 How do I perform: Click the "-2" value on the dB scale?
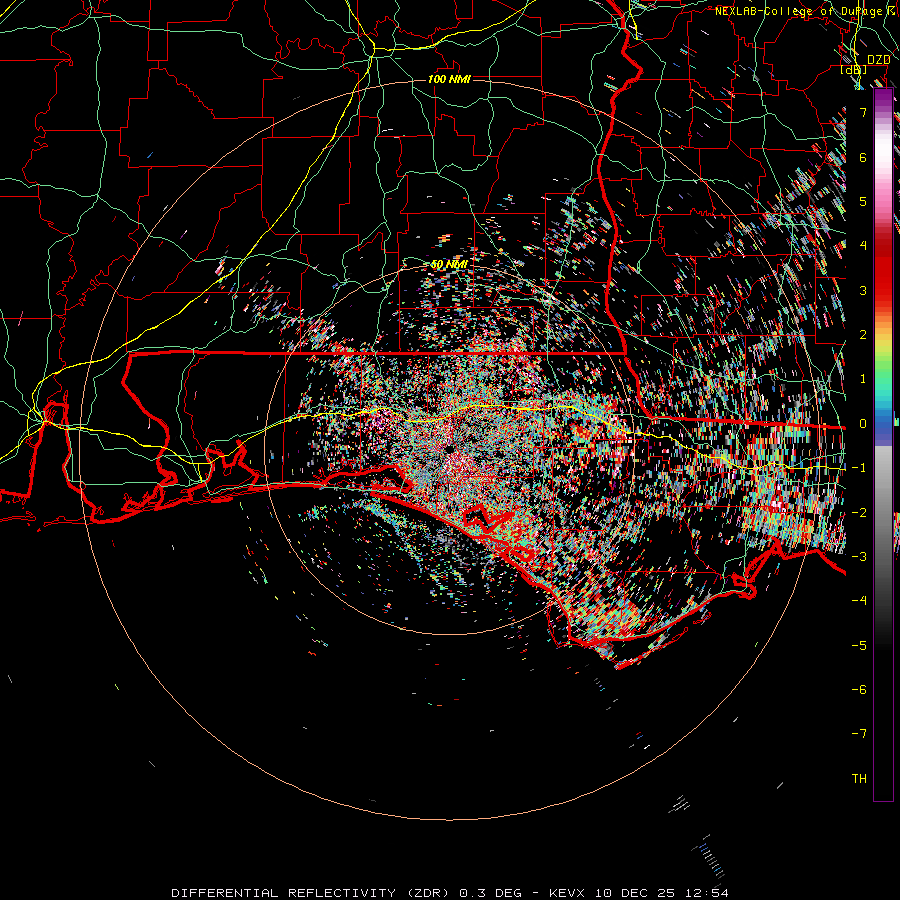859,513
